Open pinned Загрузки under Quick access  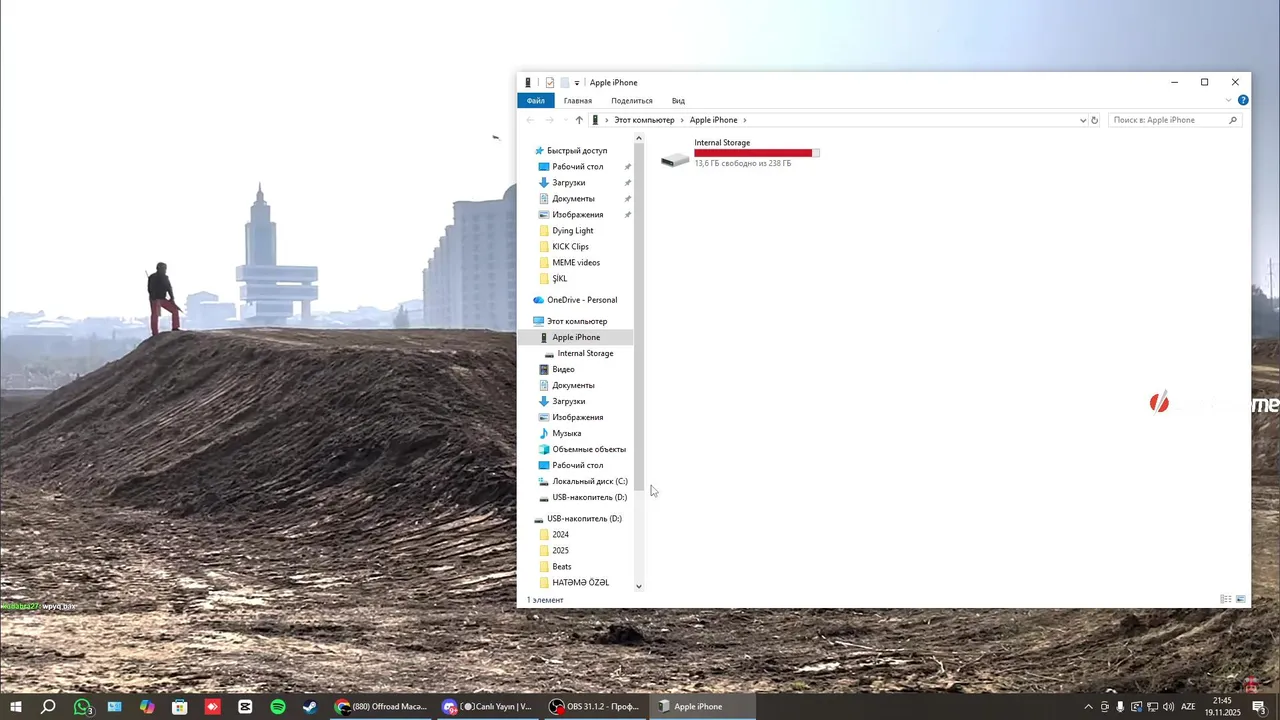[x=569, y=183]
